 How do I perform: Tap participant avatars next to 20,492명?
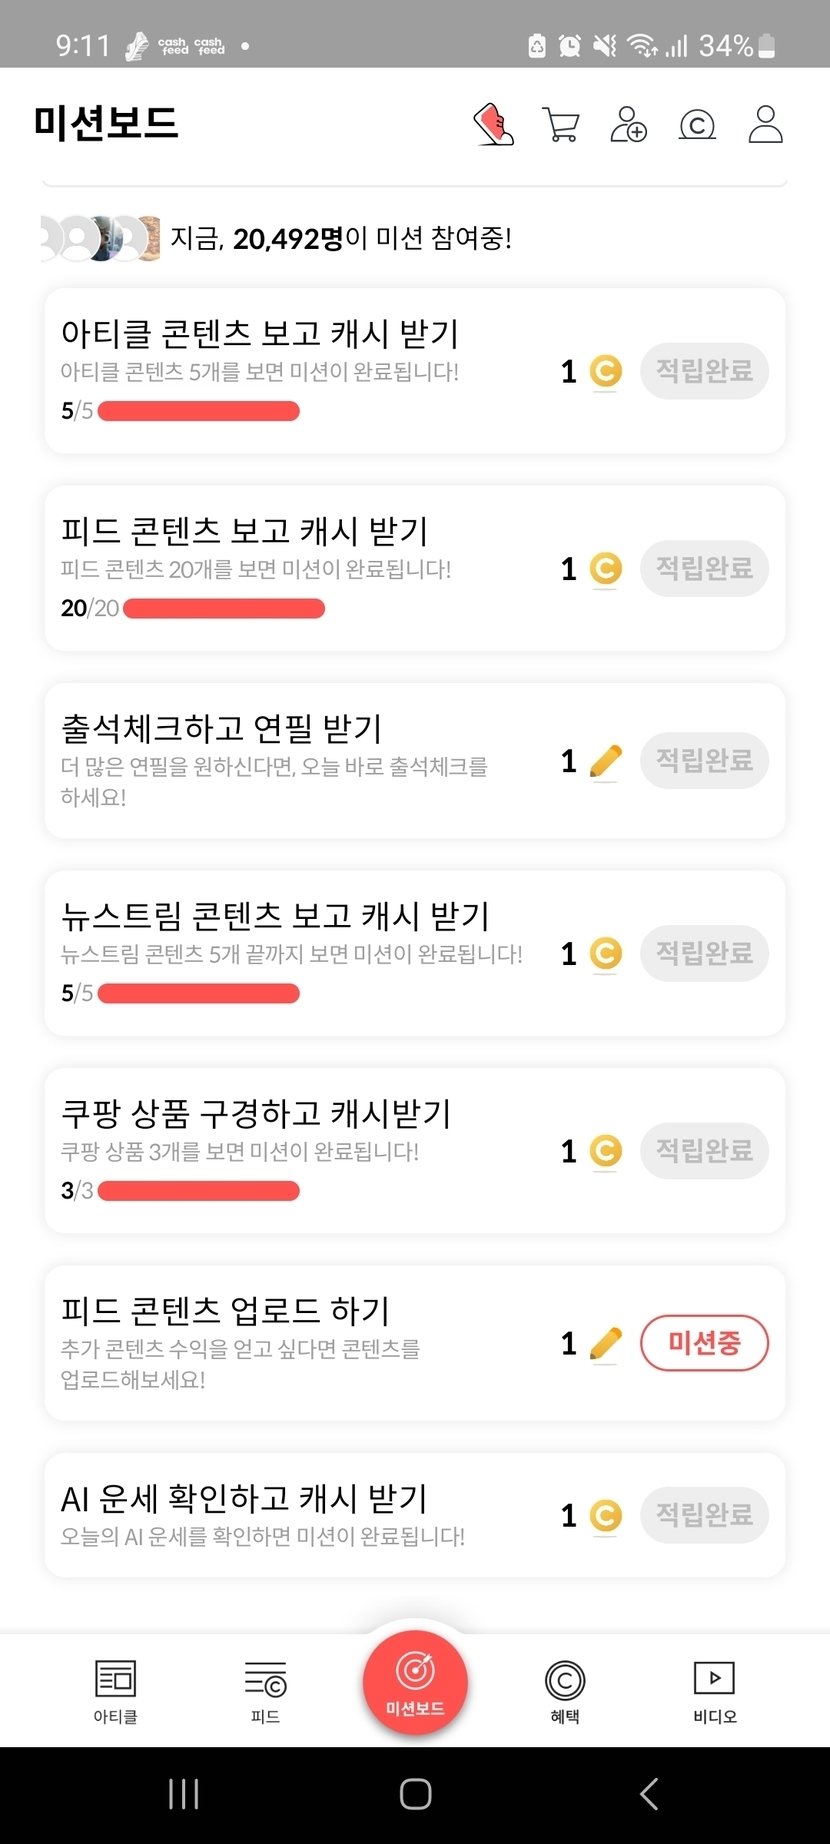pos(100,238)
